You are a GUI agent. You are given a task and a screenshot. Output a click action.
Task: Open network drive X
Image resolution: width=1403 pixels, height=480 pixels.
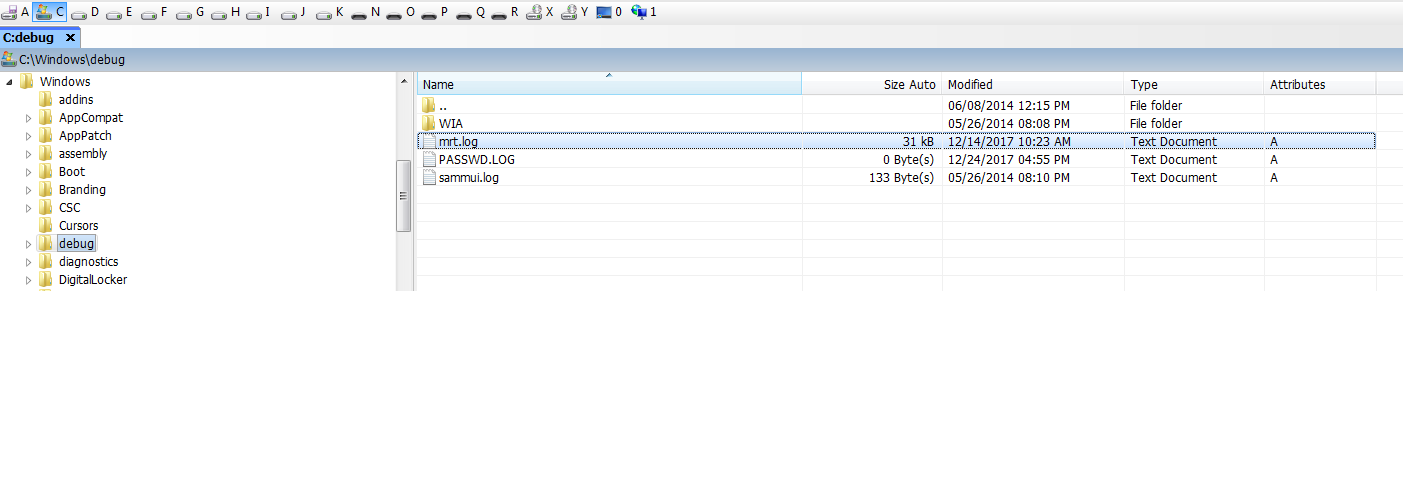point(540,12)
